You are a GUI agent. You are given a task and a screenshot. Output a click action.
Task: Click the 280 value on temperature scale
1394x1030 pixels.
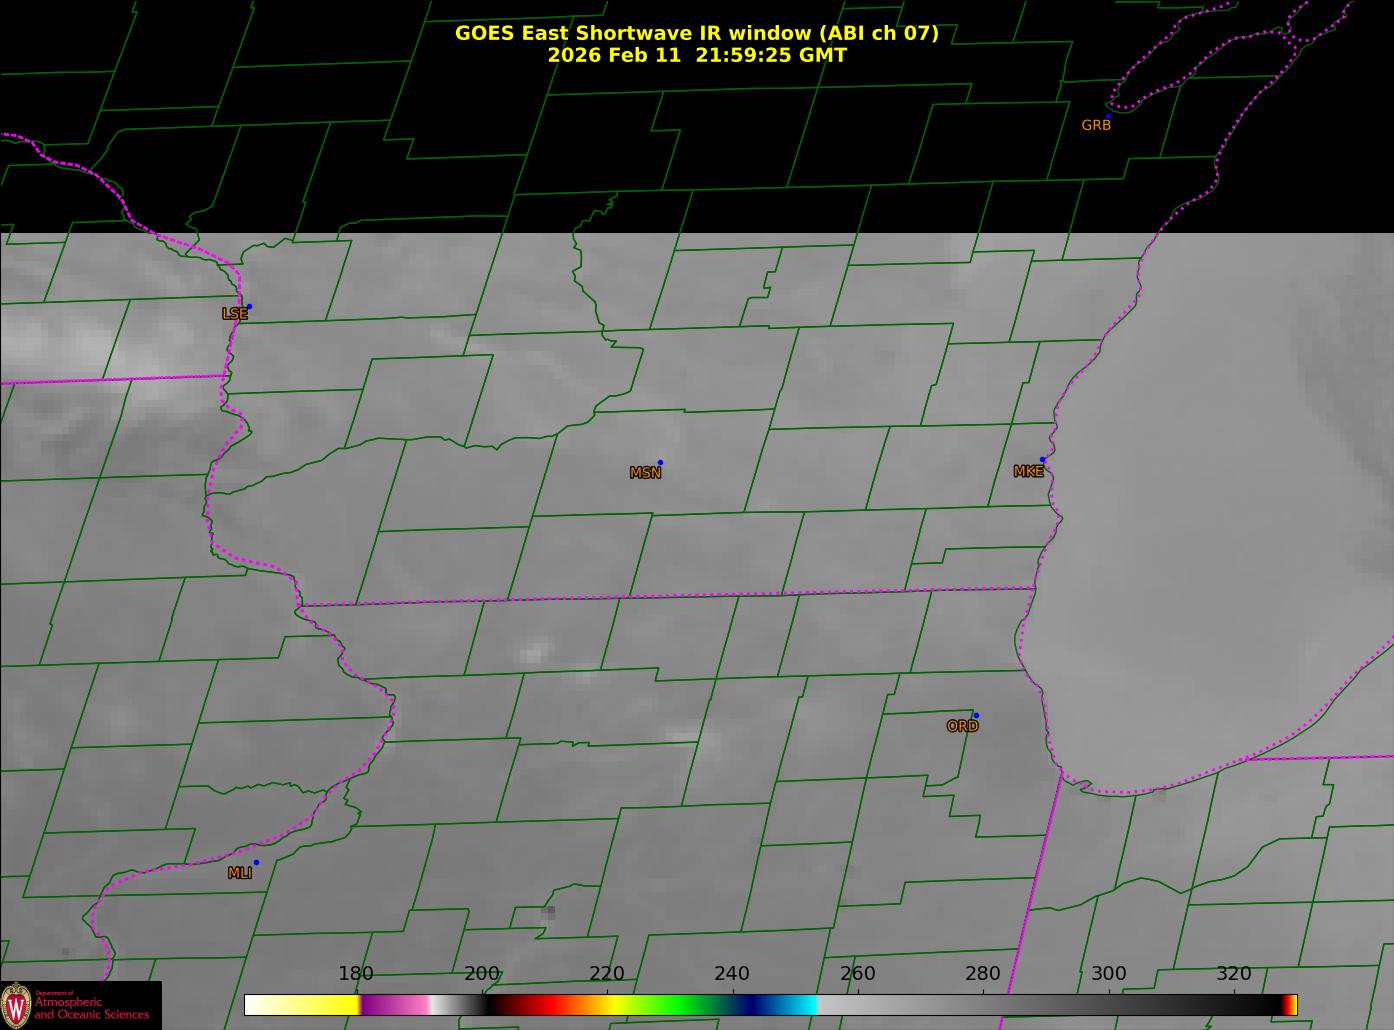(x=983, y=974)
